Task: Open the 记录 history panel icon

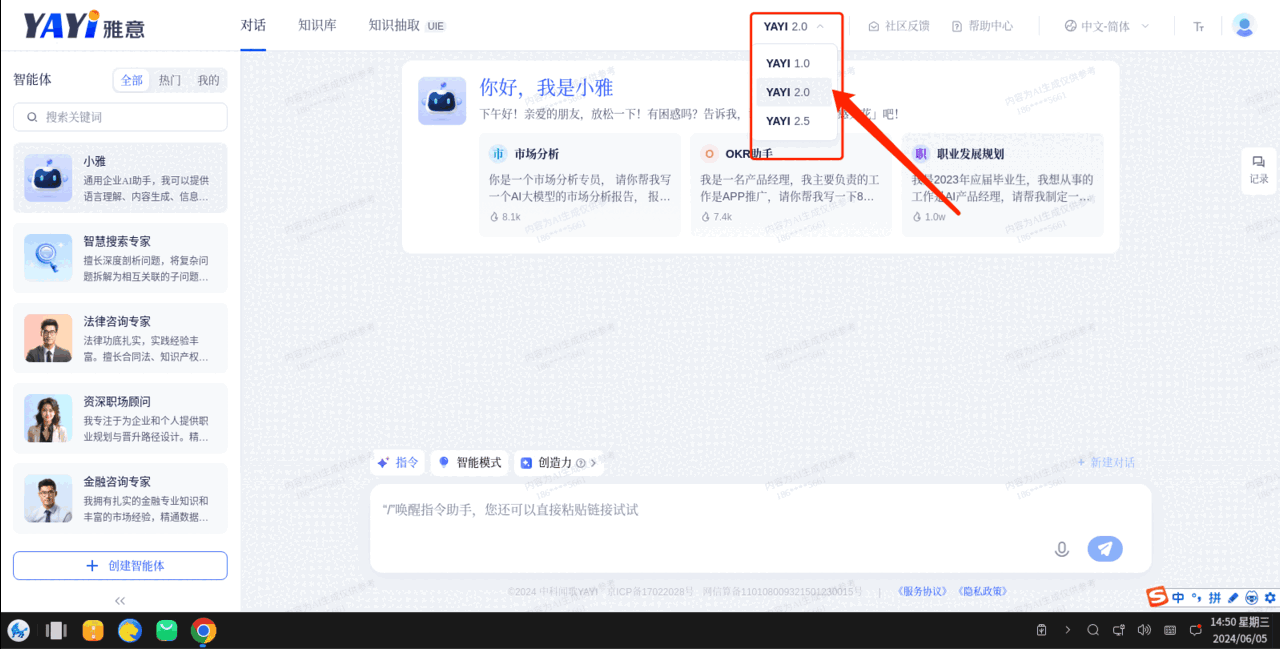Action: coord(1258,169)
